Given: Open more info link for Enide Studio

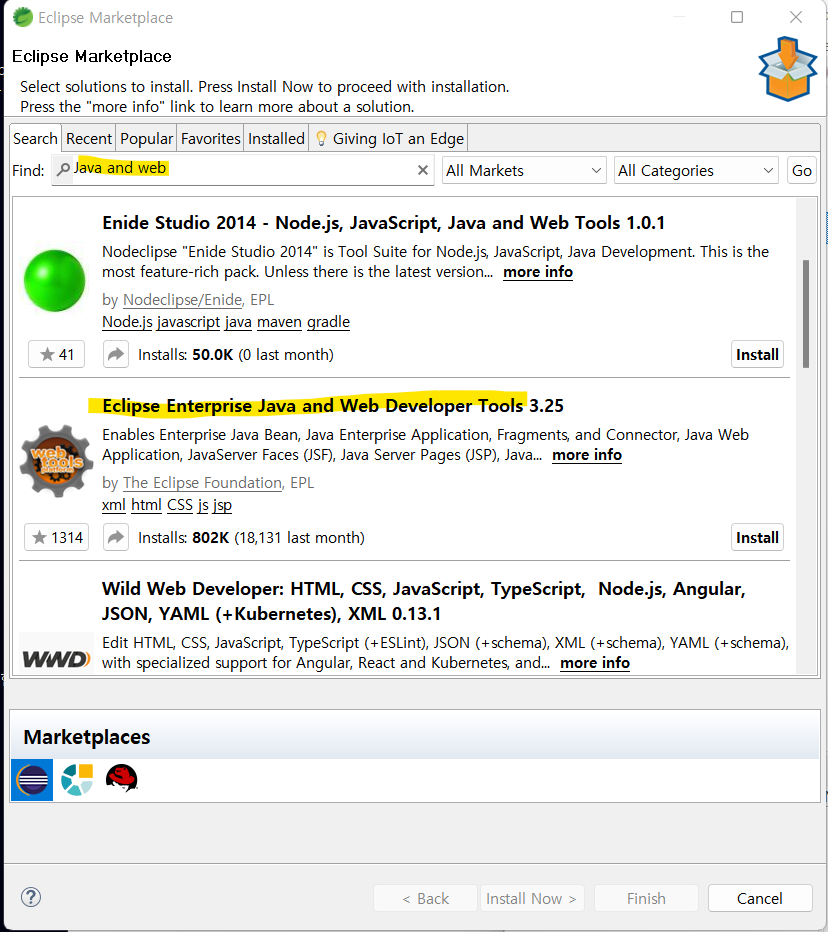Looking at the screenshot, I should (538, 272).
